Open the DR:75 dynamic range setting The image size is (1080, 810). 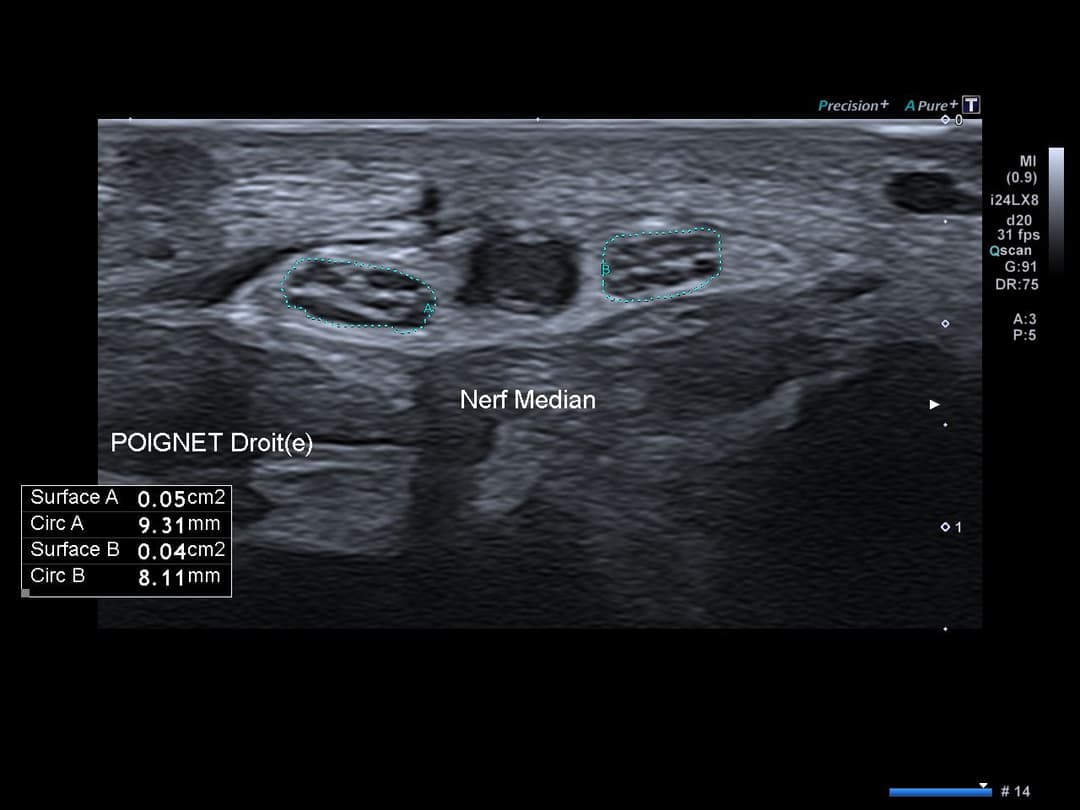(x=1020, y=284)
